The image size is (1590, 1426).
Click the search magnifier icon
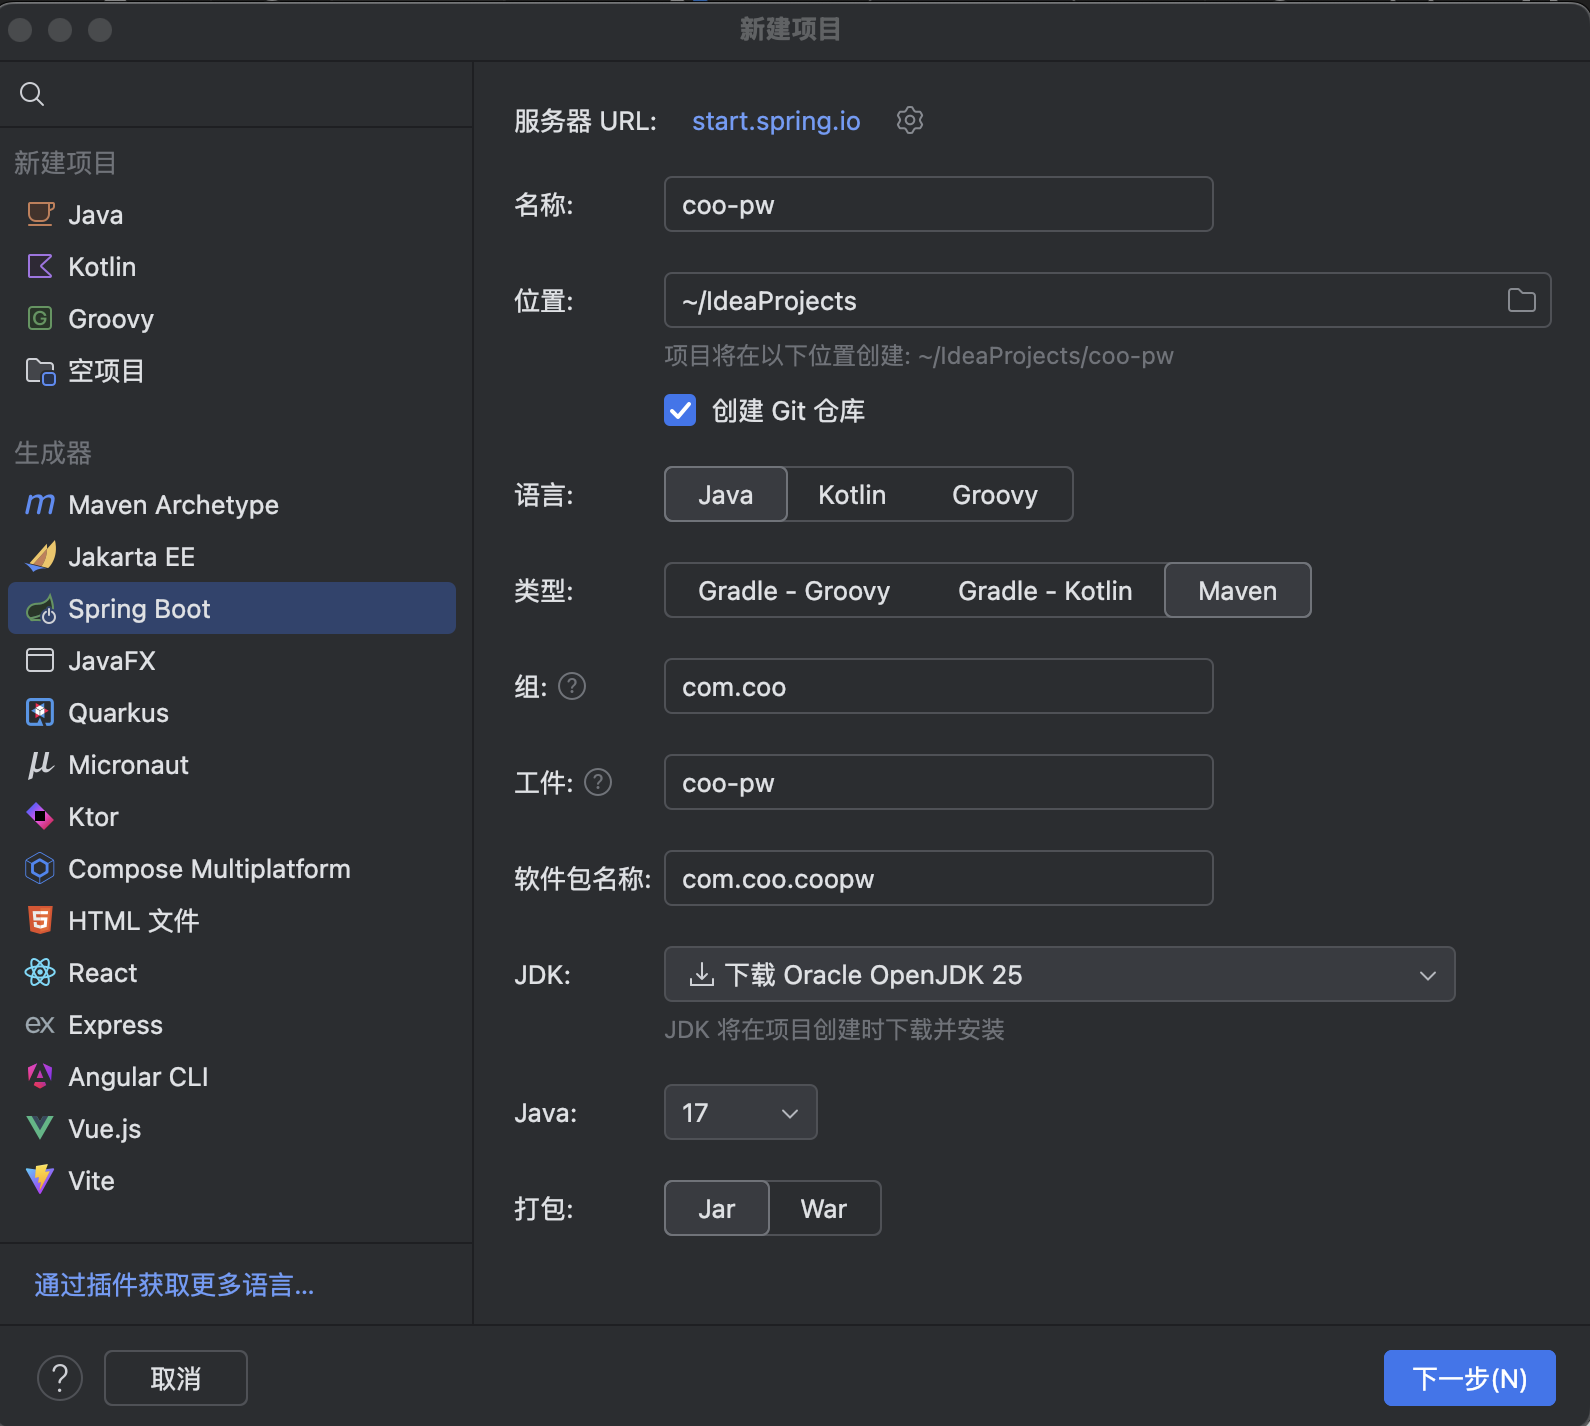click(x=32, y=94)
